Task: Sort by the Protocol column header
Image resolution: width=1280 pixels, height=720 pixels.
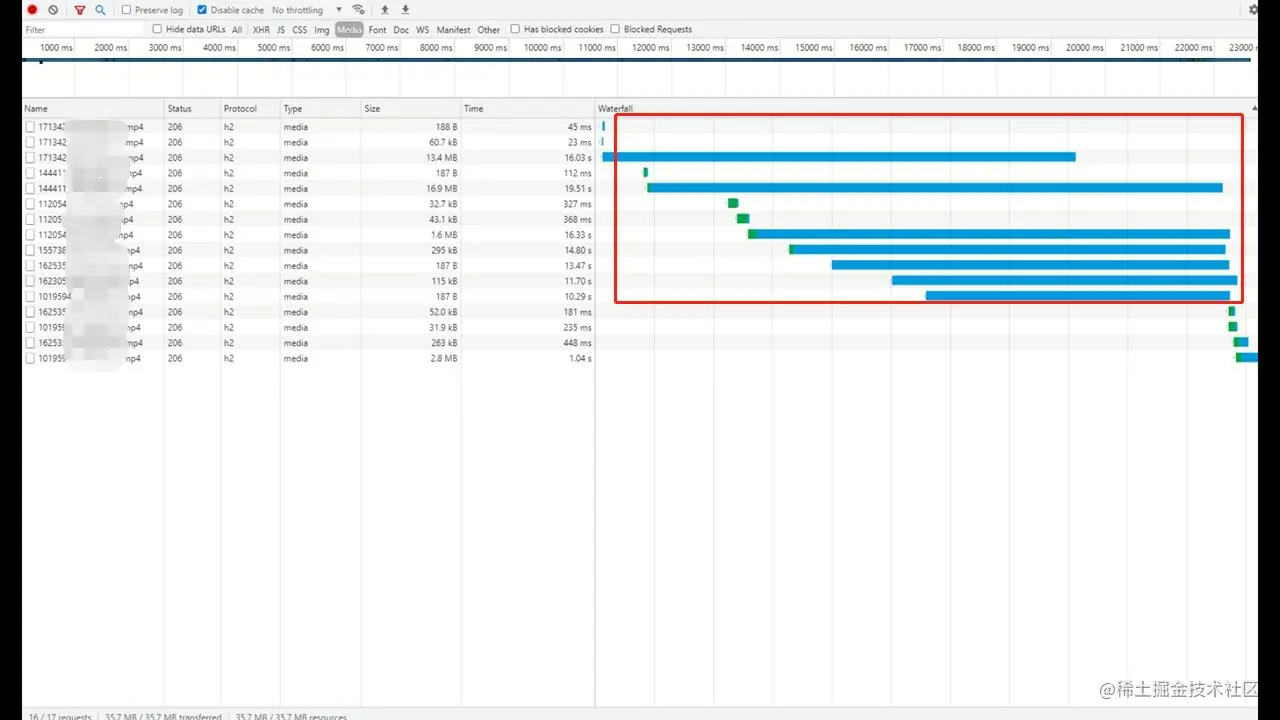Action: (250, 108)
